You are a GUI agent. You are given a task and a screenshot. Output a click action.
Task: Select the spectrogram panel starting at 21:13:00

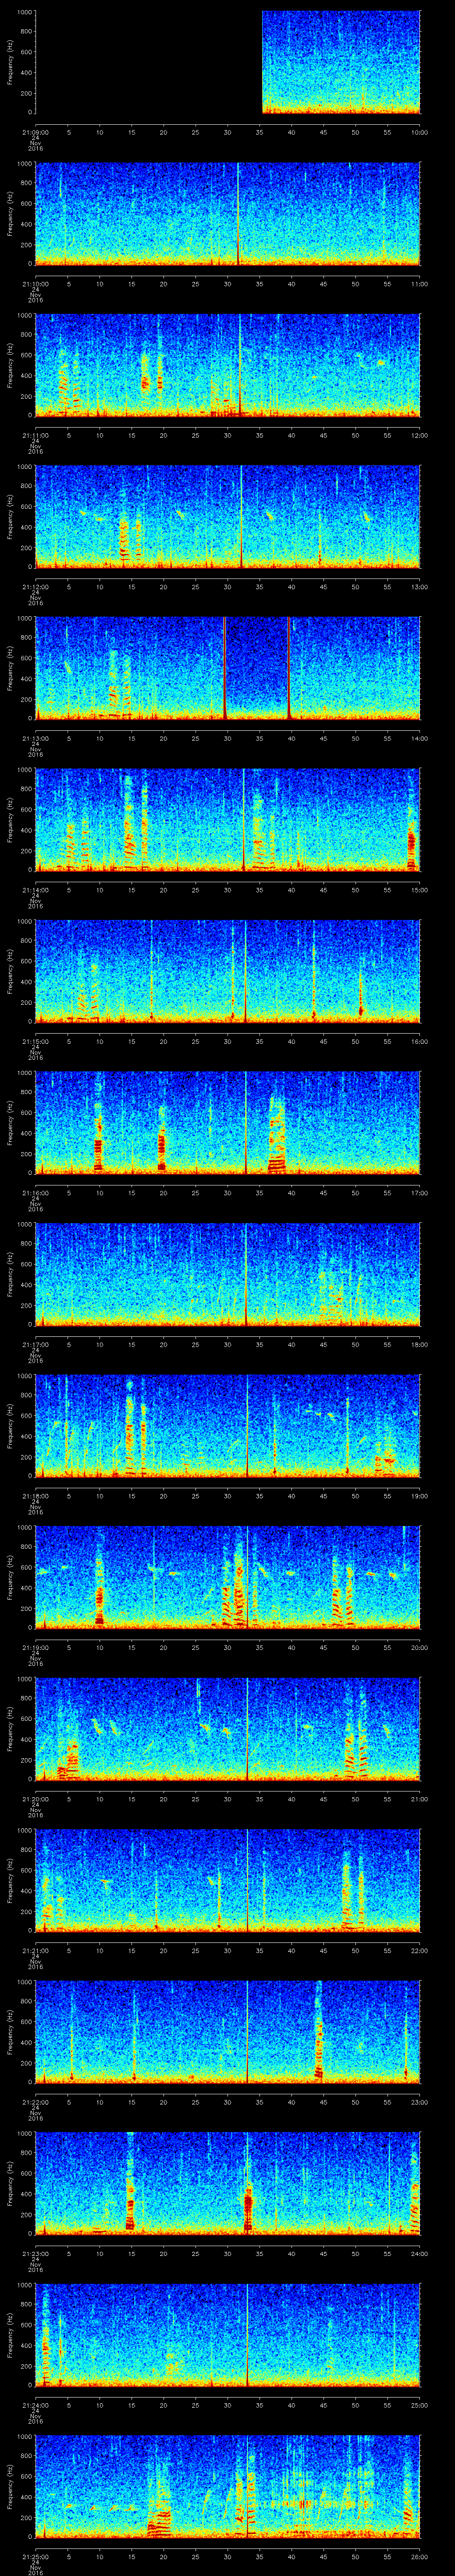227,668
